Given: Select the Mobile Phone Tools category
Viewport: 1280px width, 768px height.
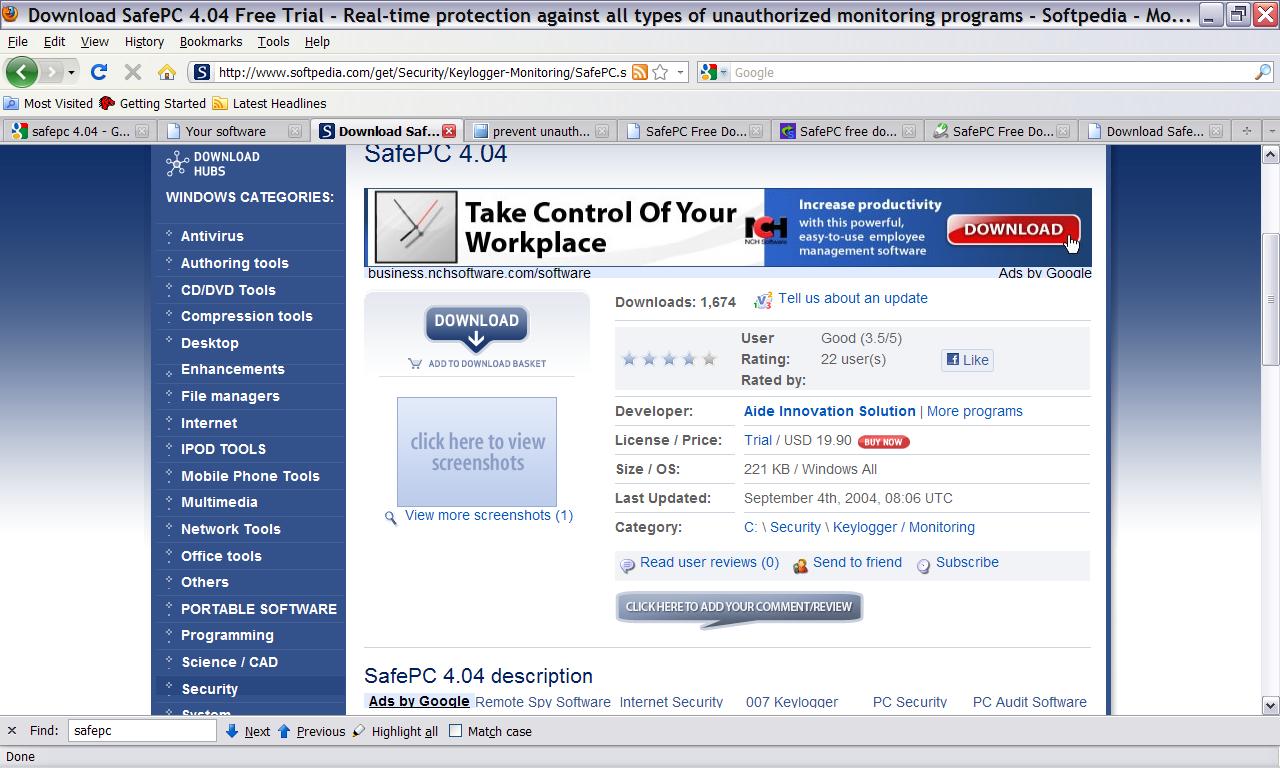Looking at the screenshot, I should click(250, 476).
